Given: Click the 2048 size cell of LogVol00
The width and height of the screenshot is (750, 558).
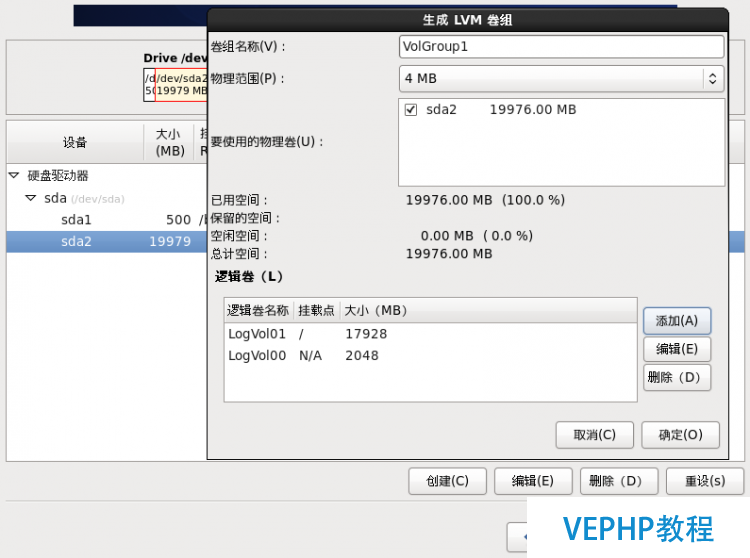Looking at the screenshot, I should [x=362, y=356].
